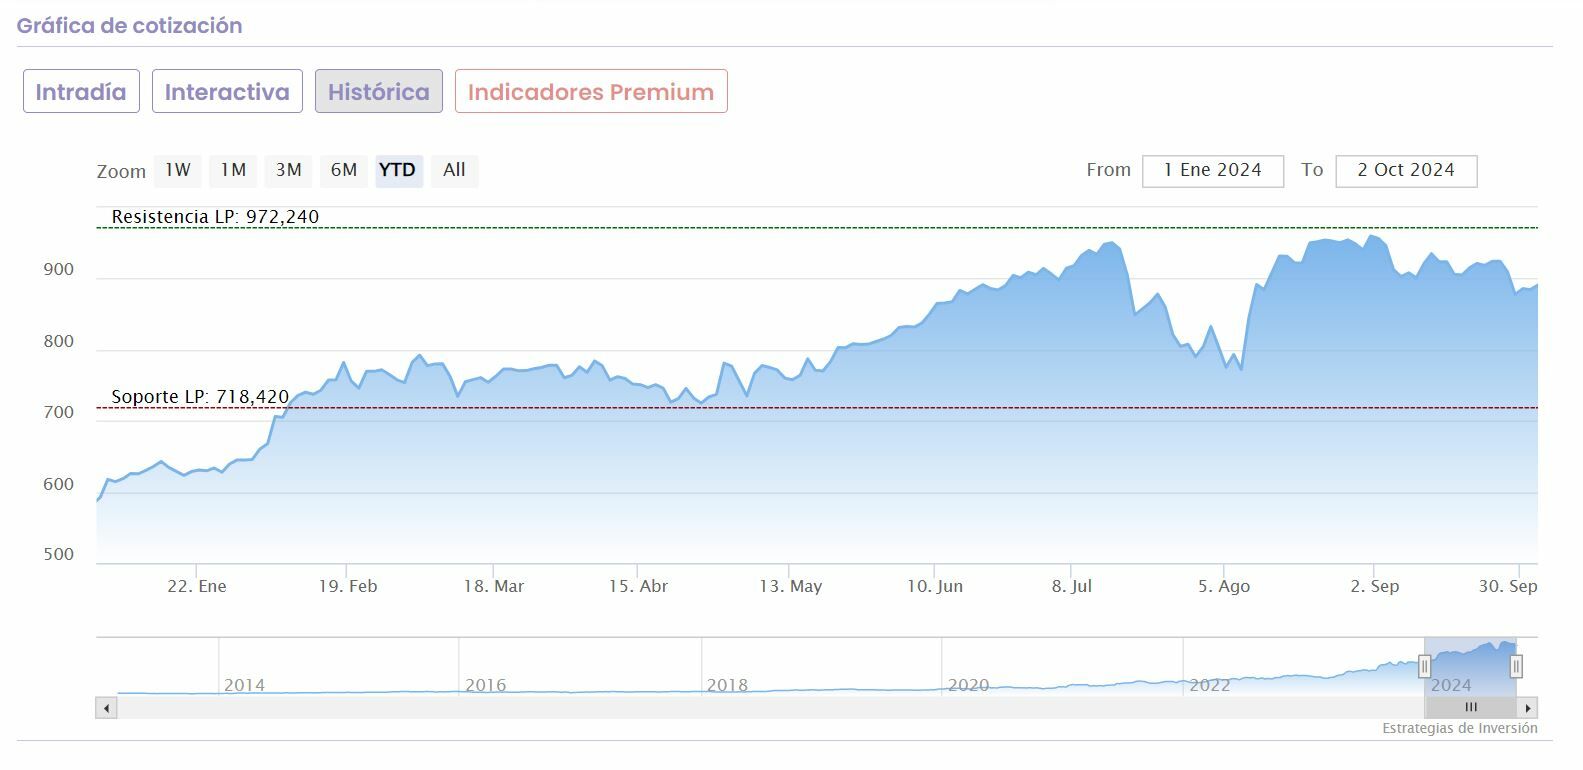Set zoom range to 1M
The width and height of the screenshot is (1583, 770).
pos(233,170)
